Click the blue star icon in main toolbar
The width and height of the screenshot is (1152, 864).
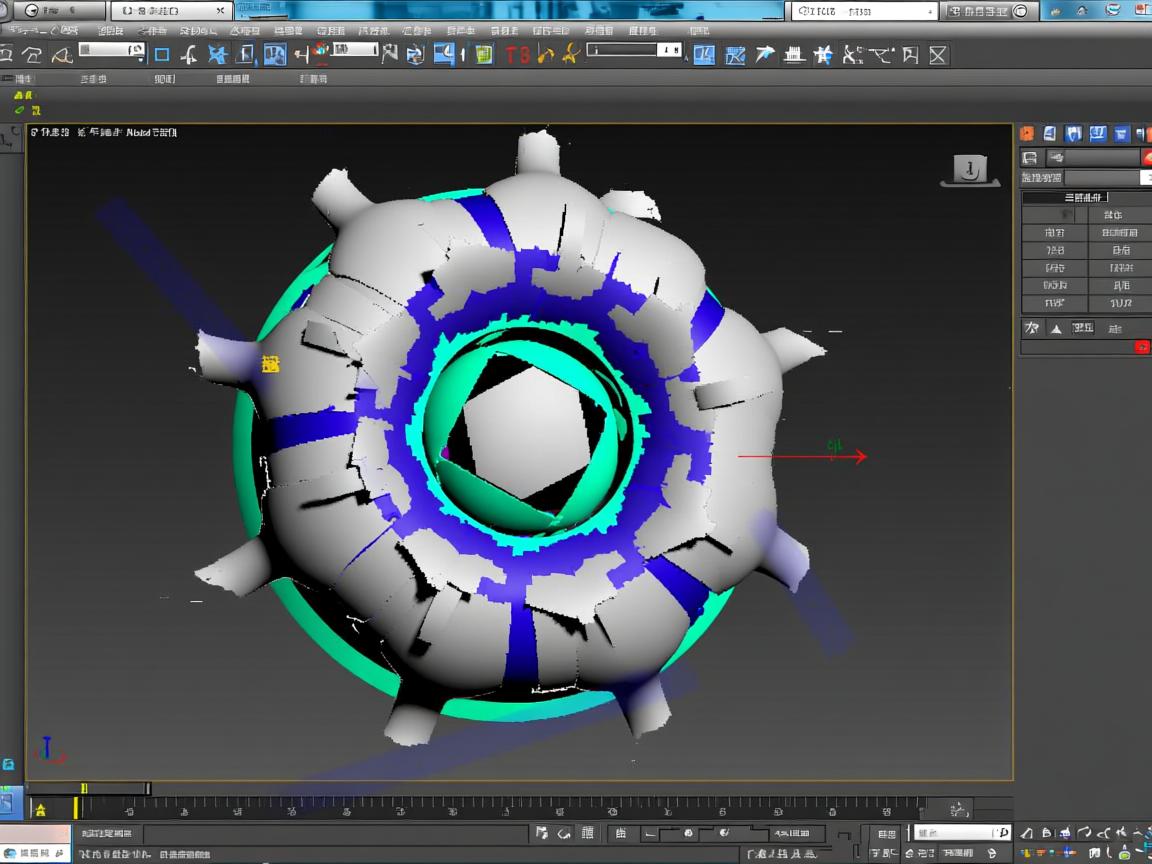tap(217, 55)
